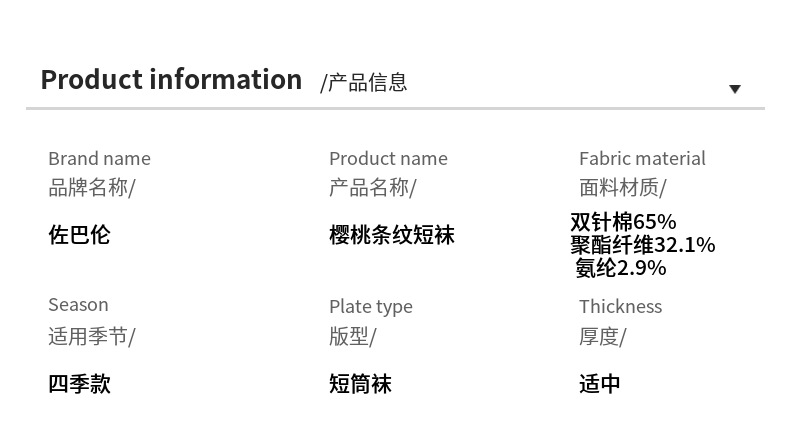Click the 产品信息 subtitle text
This screenshot has height=441, width=790.
[x=364, y=83]
